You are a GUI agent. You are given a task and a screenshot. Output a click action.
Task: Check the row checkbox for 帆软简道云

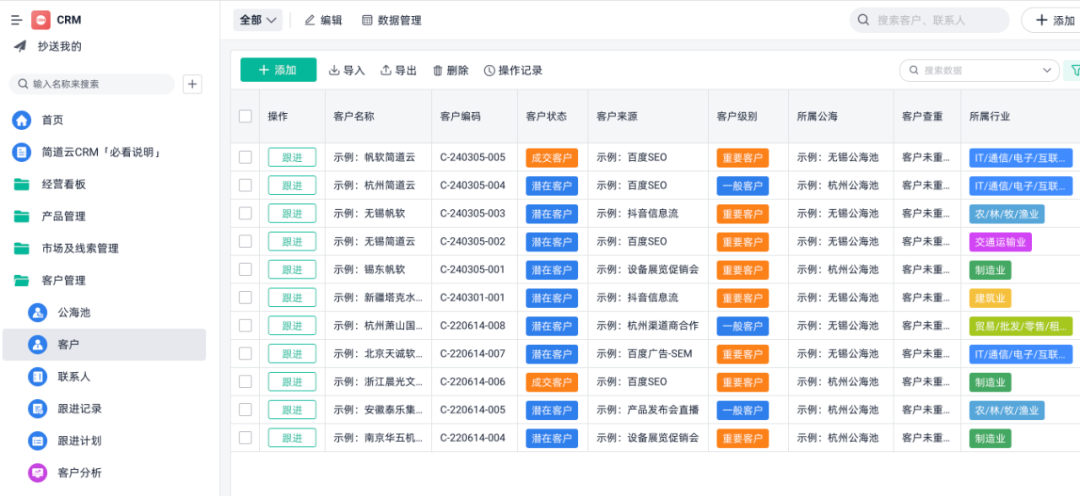[245, 157]
